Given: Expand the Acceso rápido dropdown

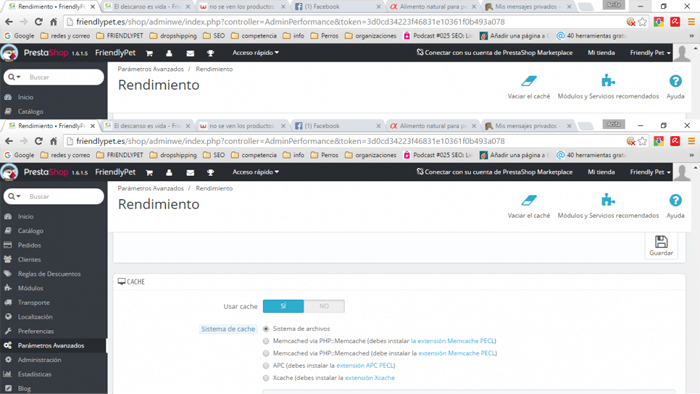Looking at the screenshot, I should [x=255, y=172].
